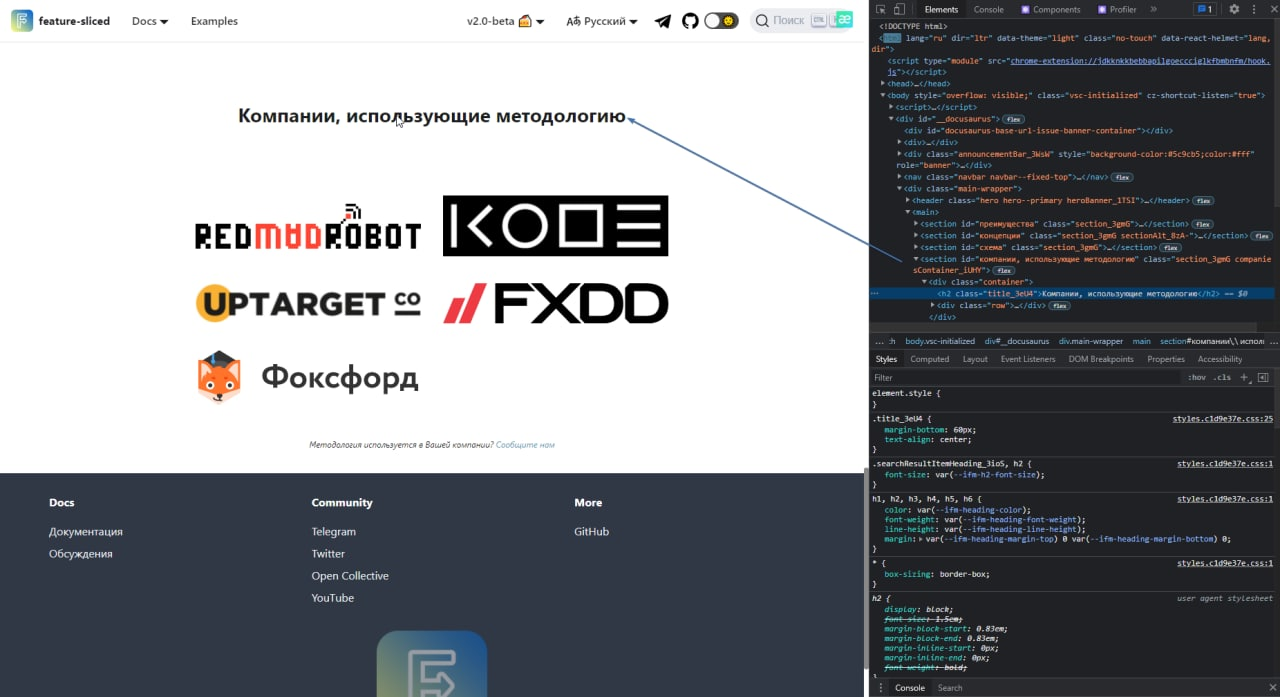
Task: Click the flex badge beside div id="__docusaurus"
Action: (1012, 119)
